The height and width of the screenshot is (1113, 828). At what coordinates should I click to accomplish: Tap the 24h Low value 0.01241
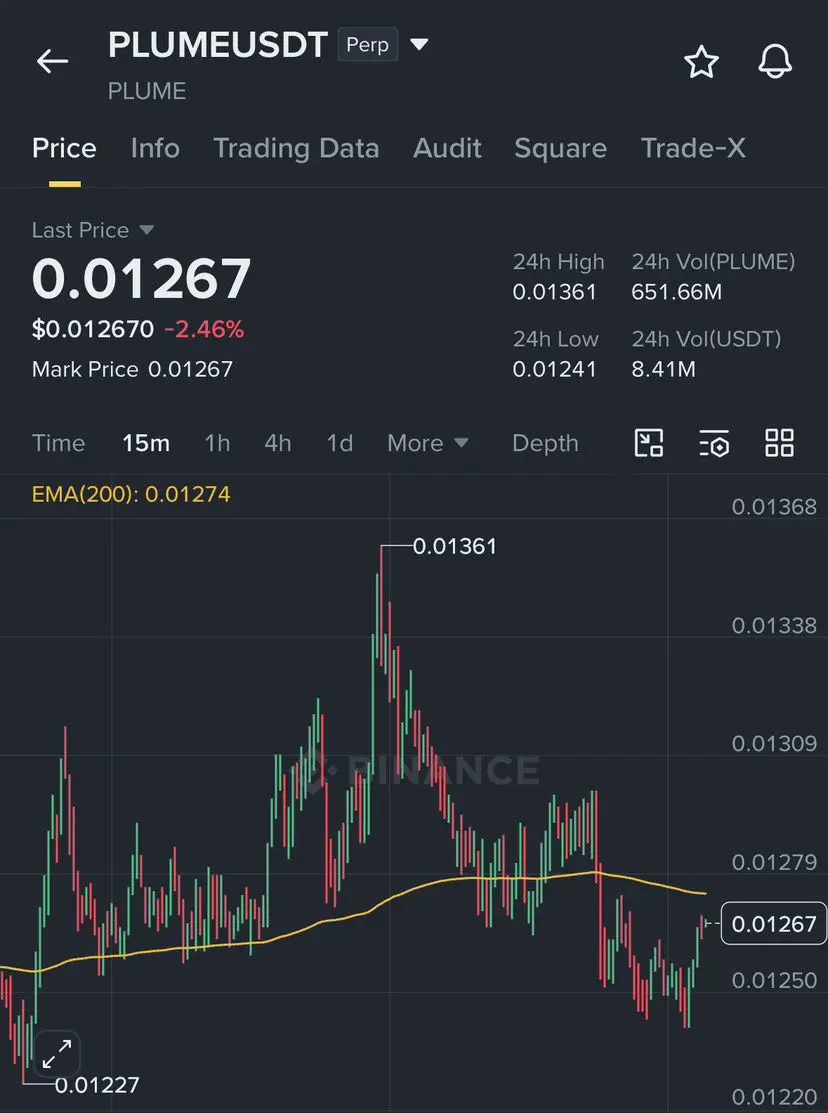coord(555,369)
